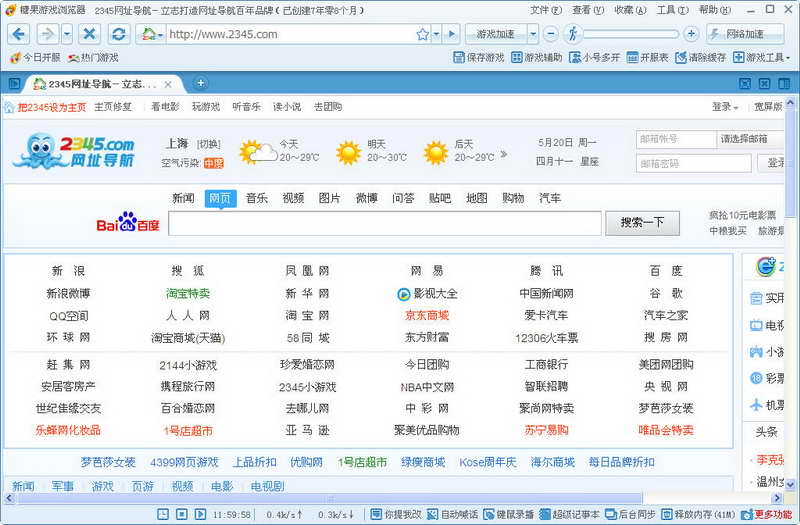The width and height of the screenshot is (800, 525).
Task: Open 小号多开 multi-account tool
Action: (594, 58)
